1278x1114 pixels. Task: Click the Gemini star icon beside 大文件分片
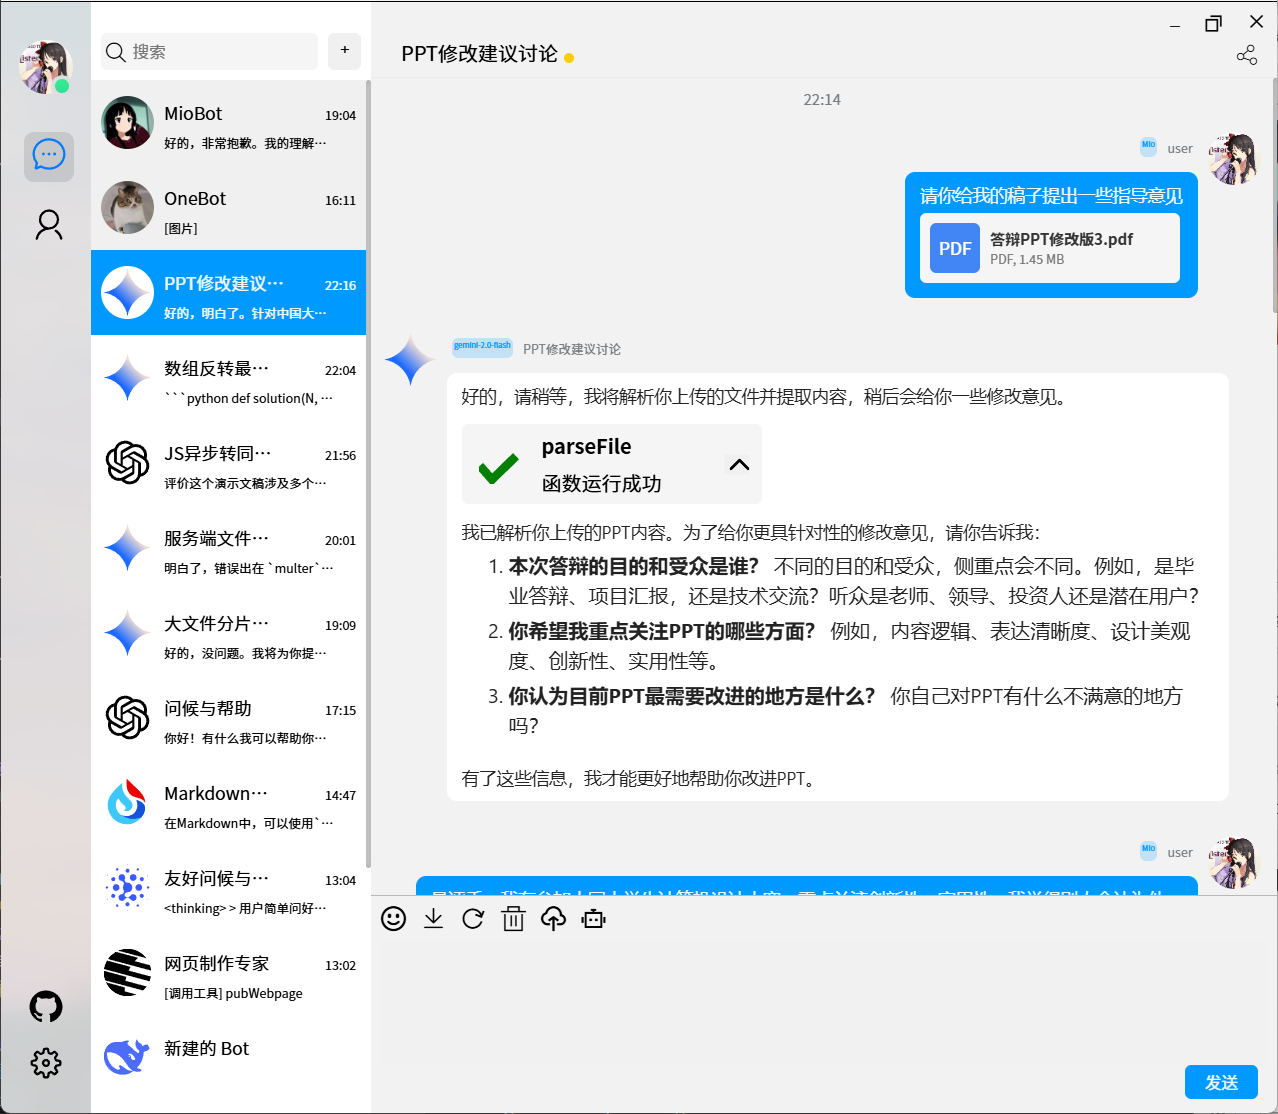[x=127, y=633]
